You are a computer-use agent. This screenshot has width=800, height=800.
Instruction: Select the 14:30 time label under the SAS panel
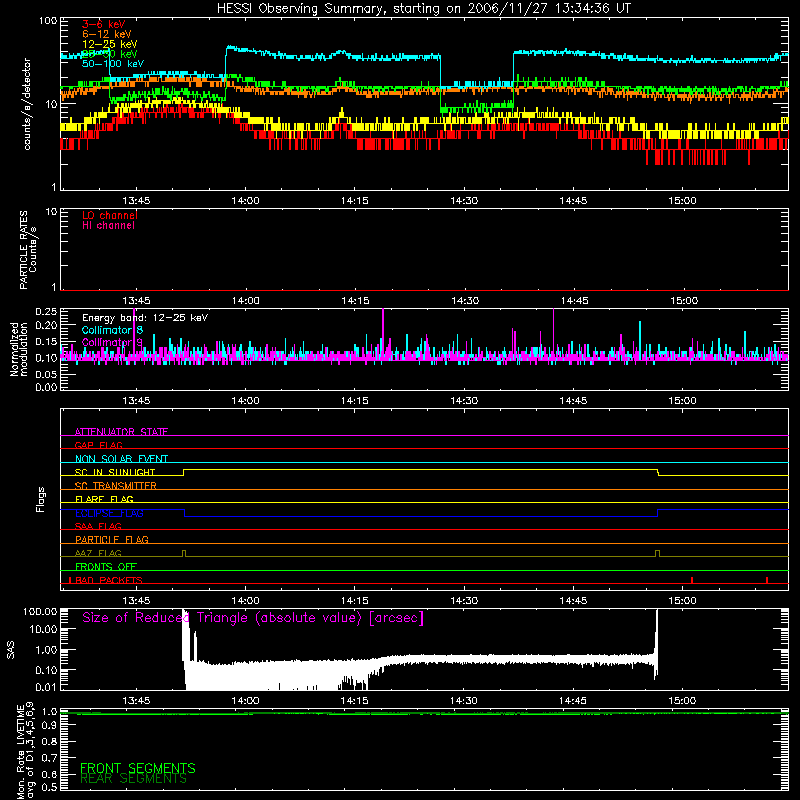click(x=464, y=701)
